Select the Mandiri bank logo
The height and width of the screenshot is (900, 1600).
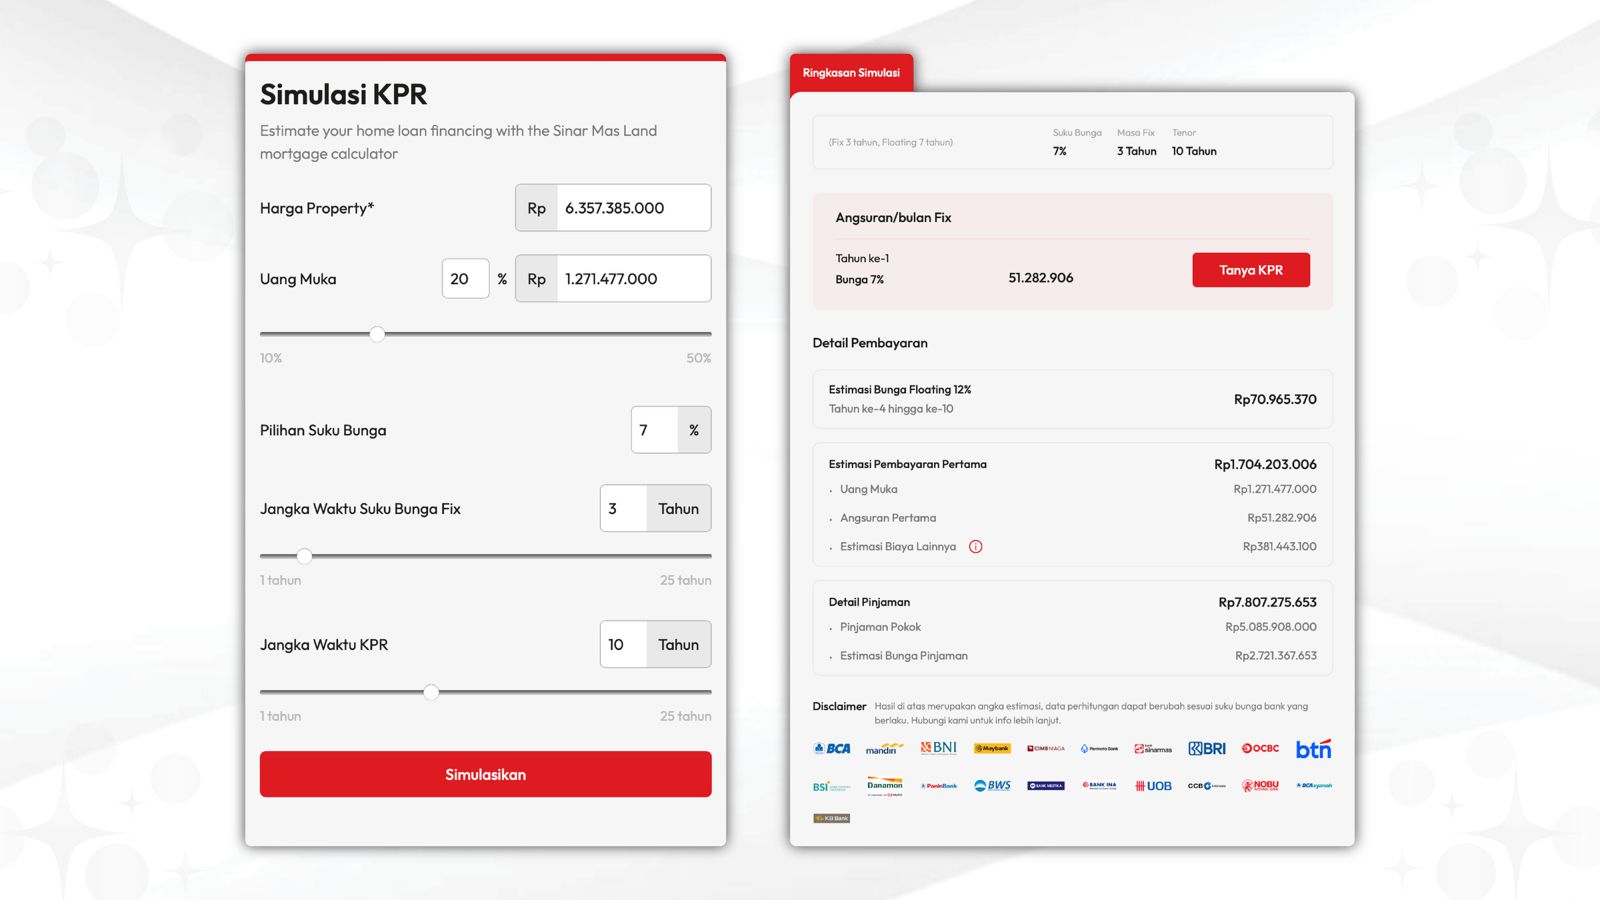point(884,748)
